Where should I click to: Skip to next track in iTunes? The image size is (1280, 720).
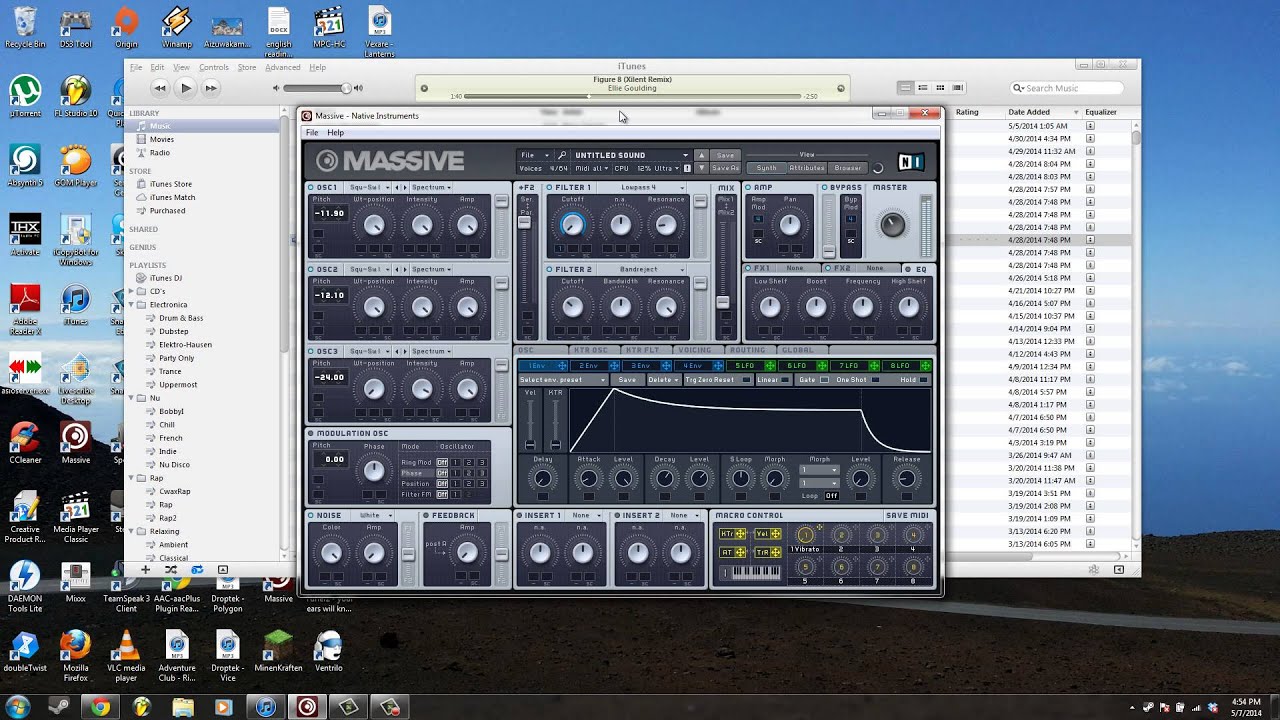click(x=211, y=88)
